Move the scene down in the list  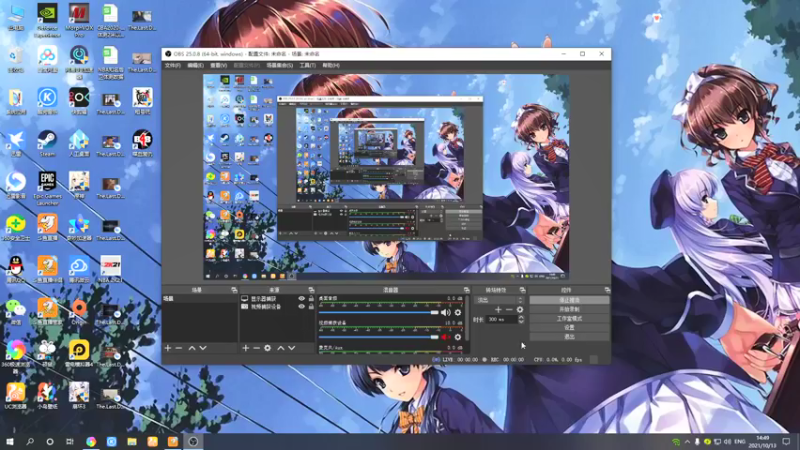(203, 348)
